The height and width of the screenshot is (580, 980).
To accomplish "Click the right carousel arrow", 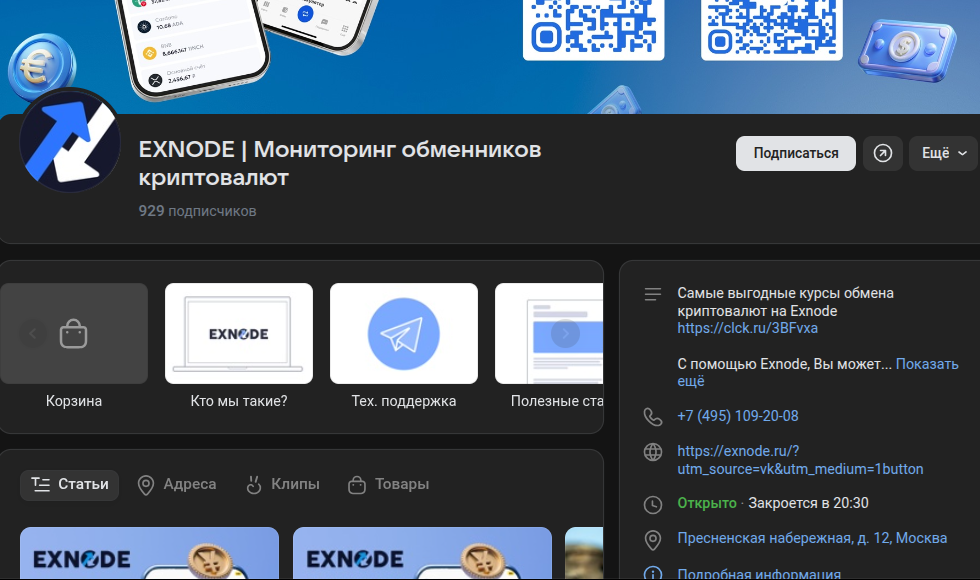I will [565, 334].
